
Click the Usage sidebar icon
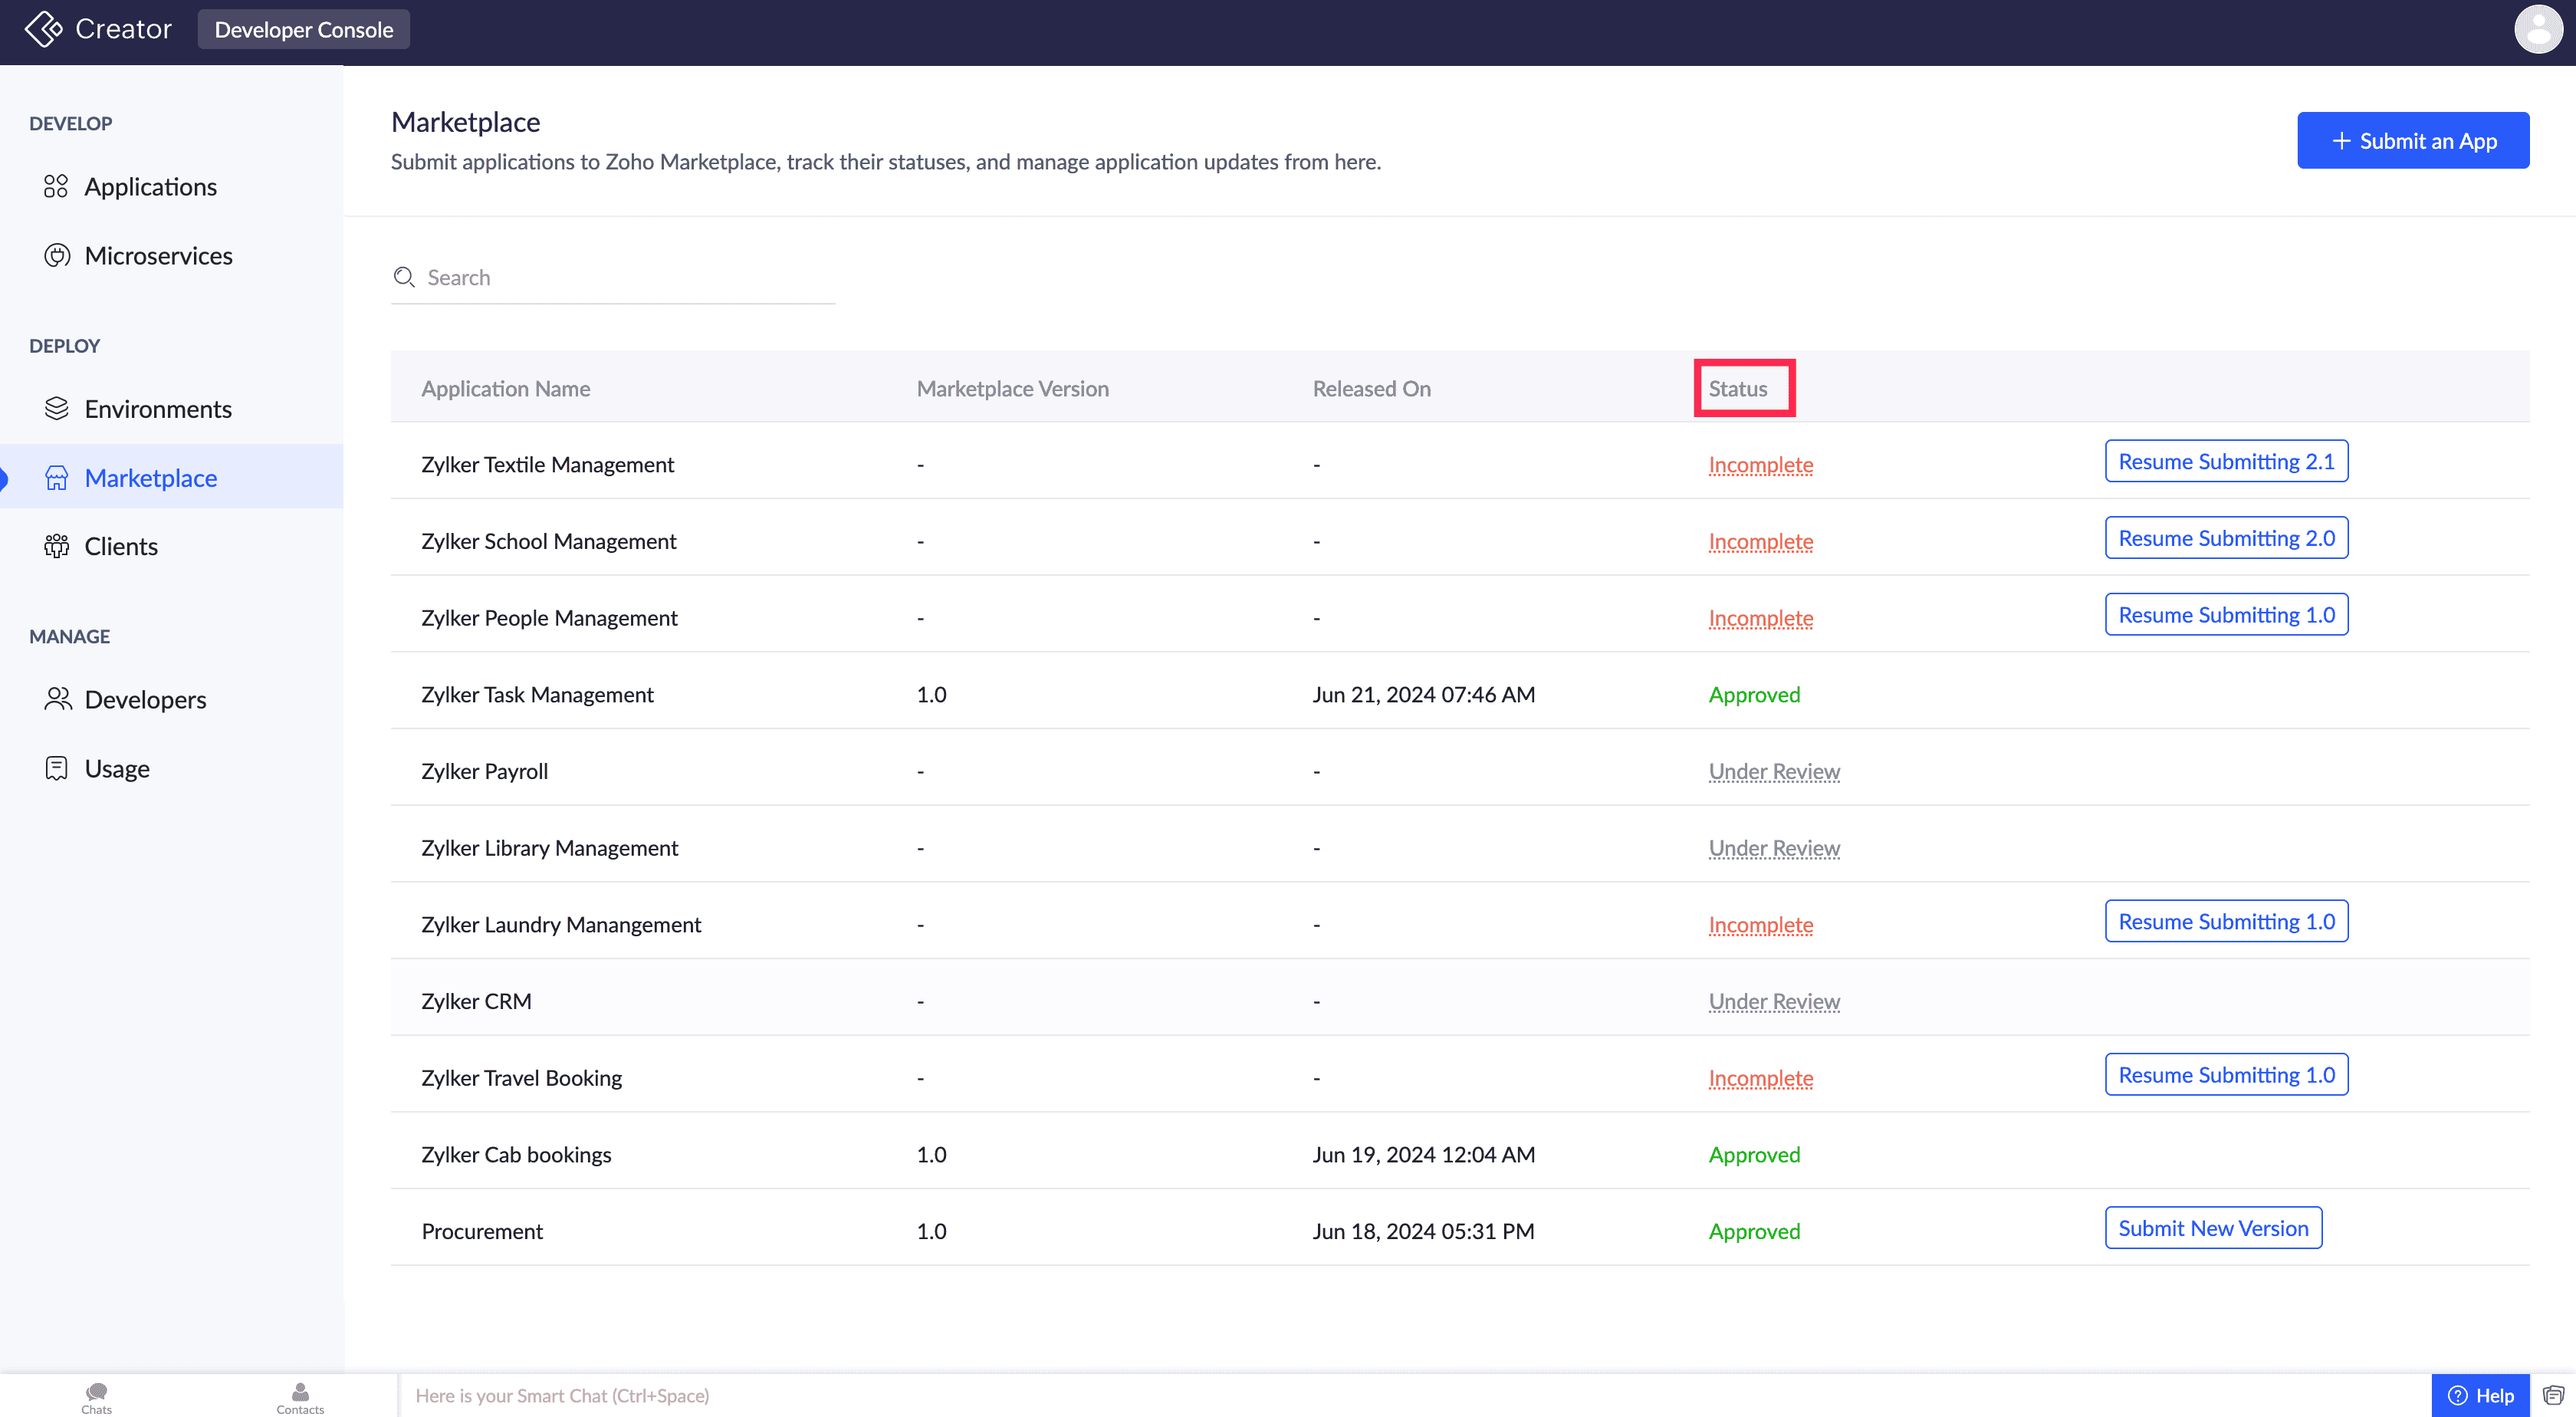(x=56, y=768)
